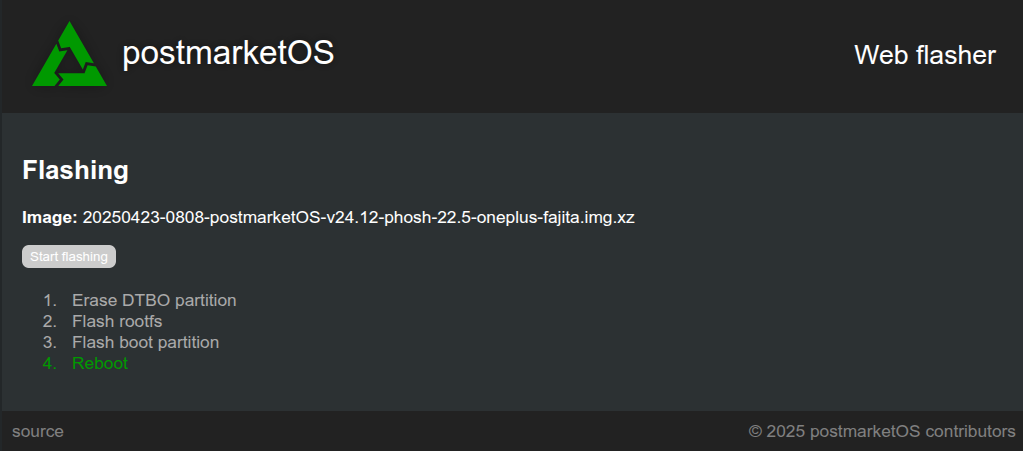The width and height of the screenshot is (1023, 451).
Task: Click list number 3 beside Flash boot partition
Action: [50, 342]
